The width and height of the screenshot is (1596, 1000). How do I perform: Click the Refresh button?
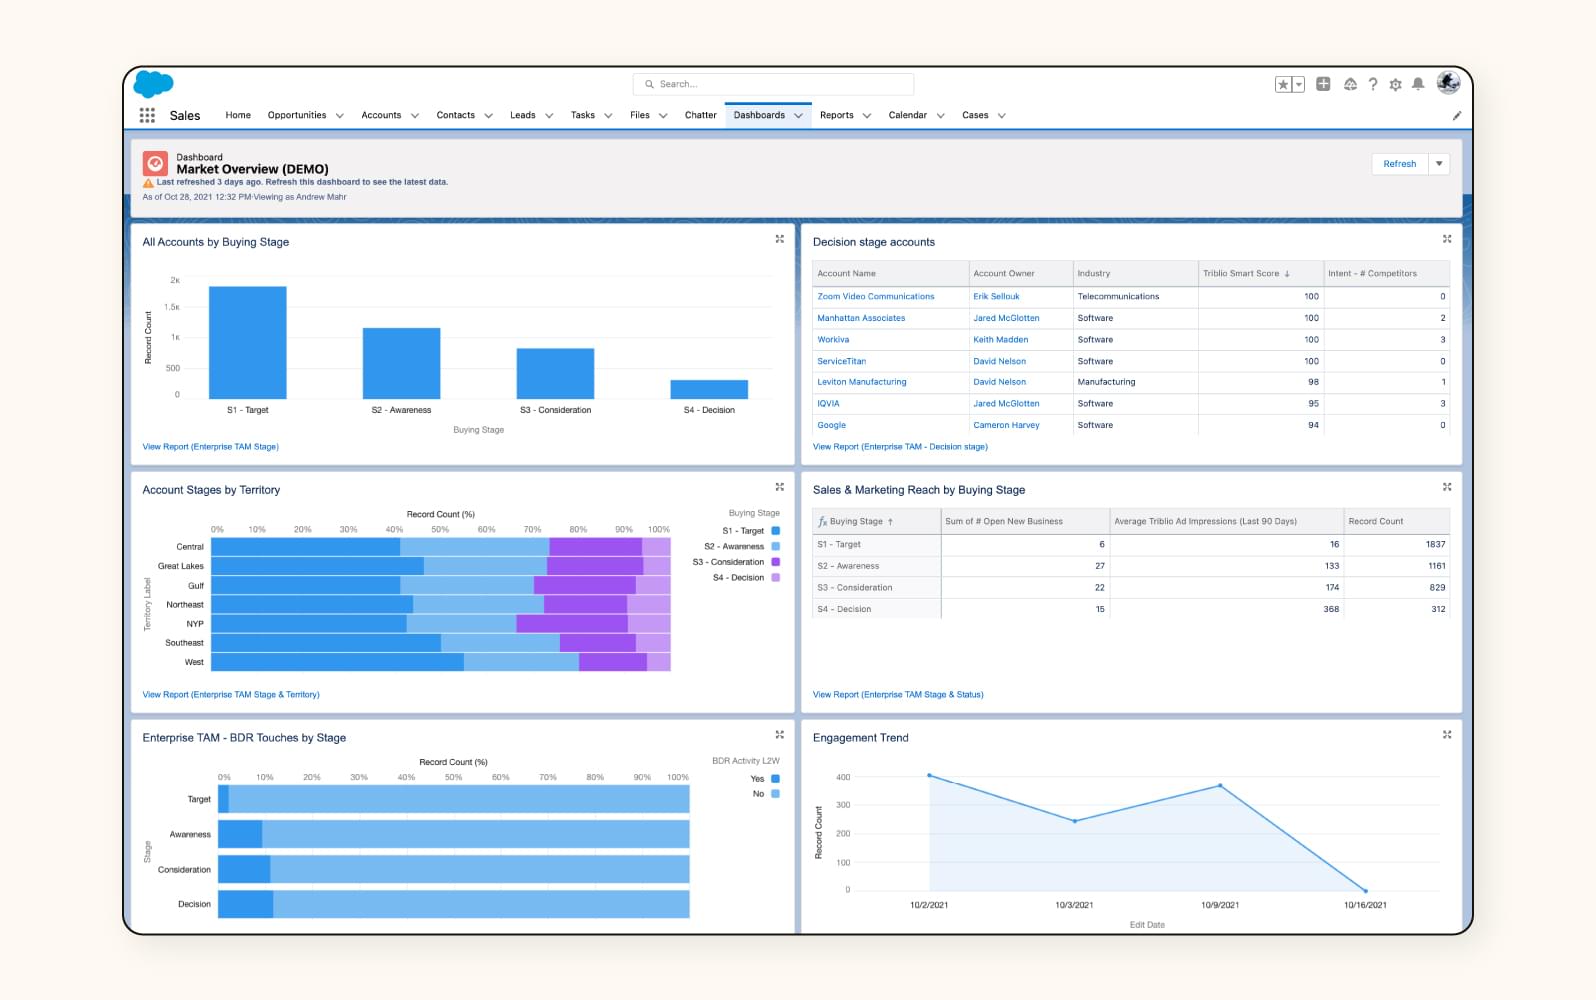tap(1400, 164)
